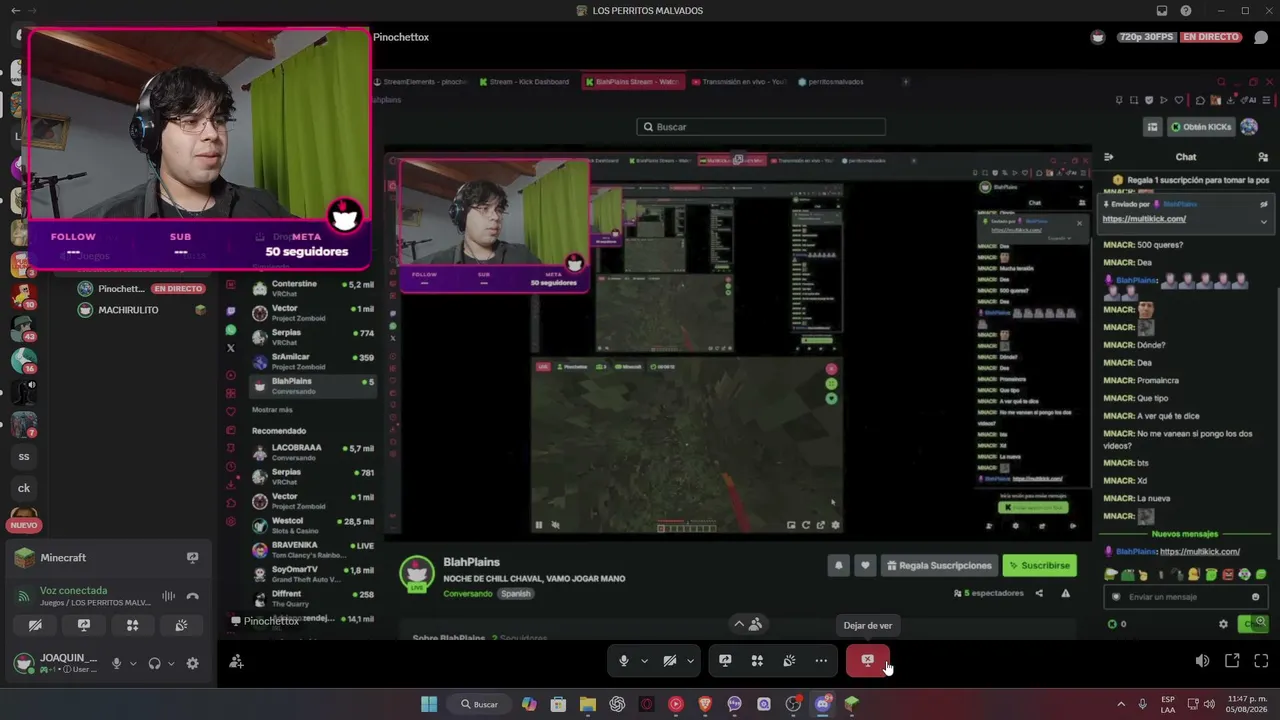Share your screen from the stream control bar
Screen dimensions: 1280x720
[x=725, y=661]
